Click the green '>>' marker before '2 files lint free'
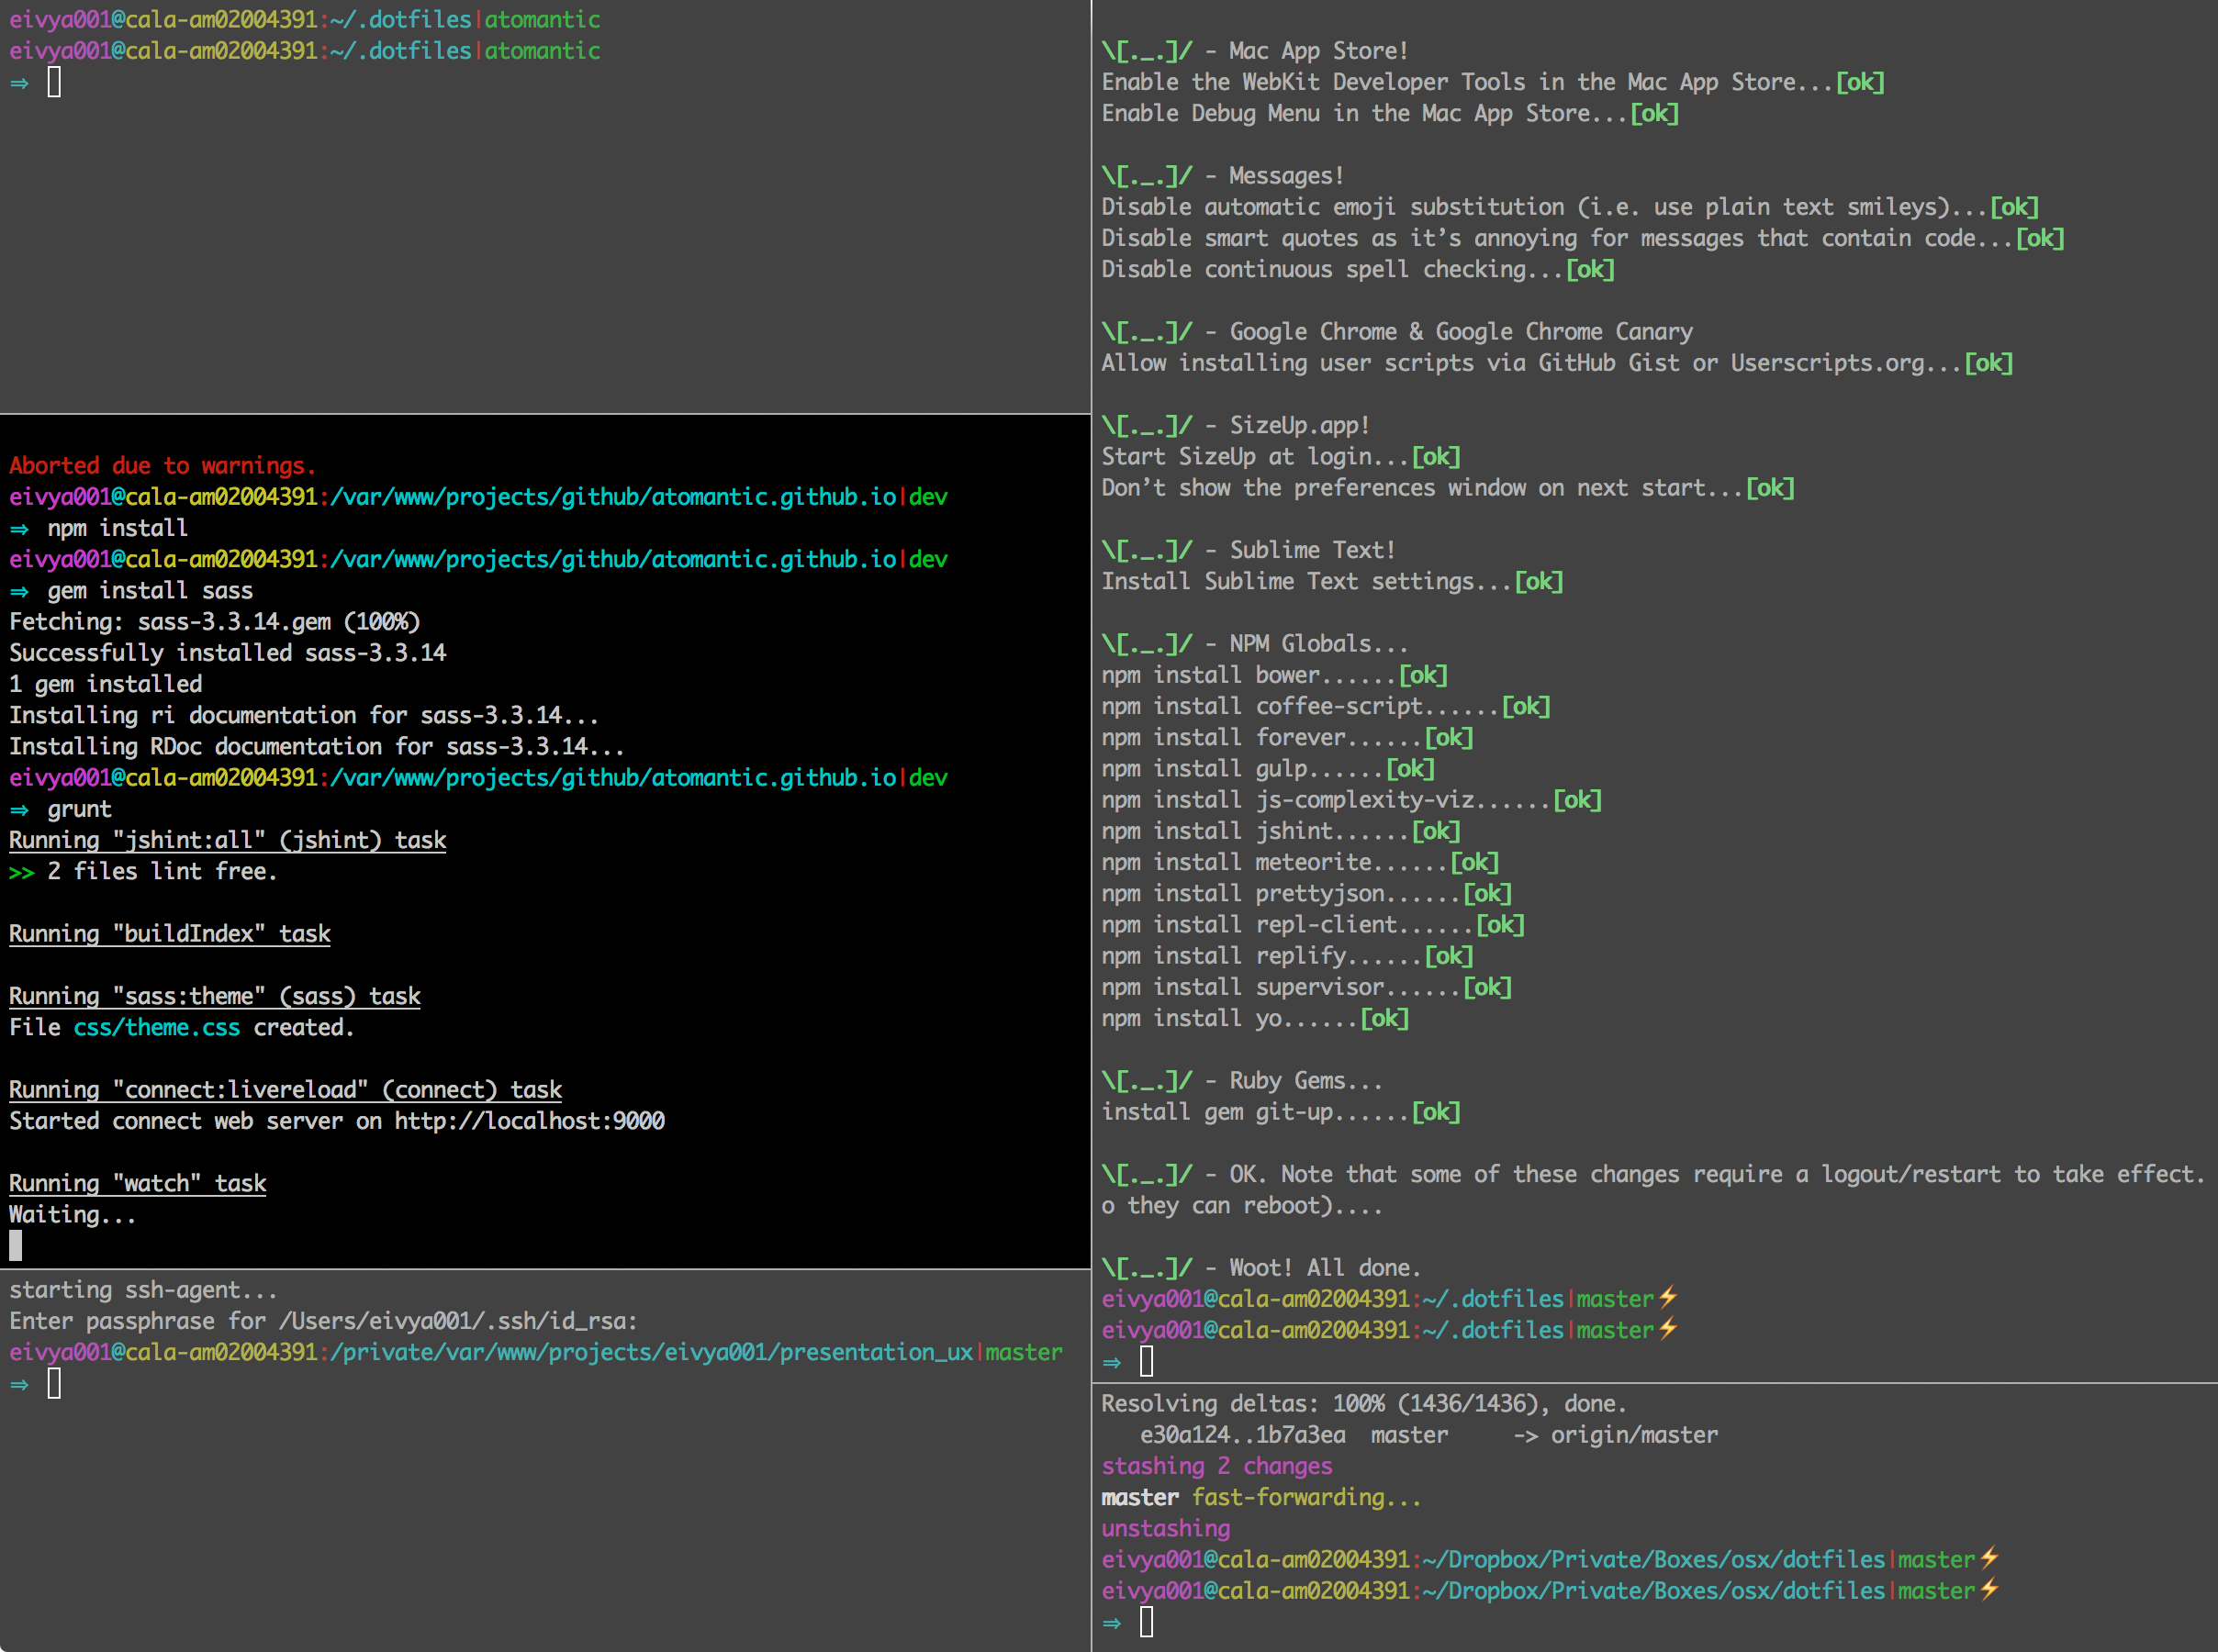This screenshot has width=2218, height=1652. [21, 872]
